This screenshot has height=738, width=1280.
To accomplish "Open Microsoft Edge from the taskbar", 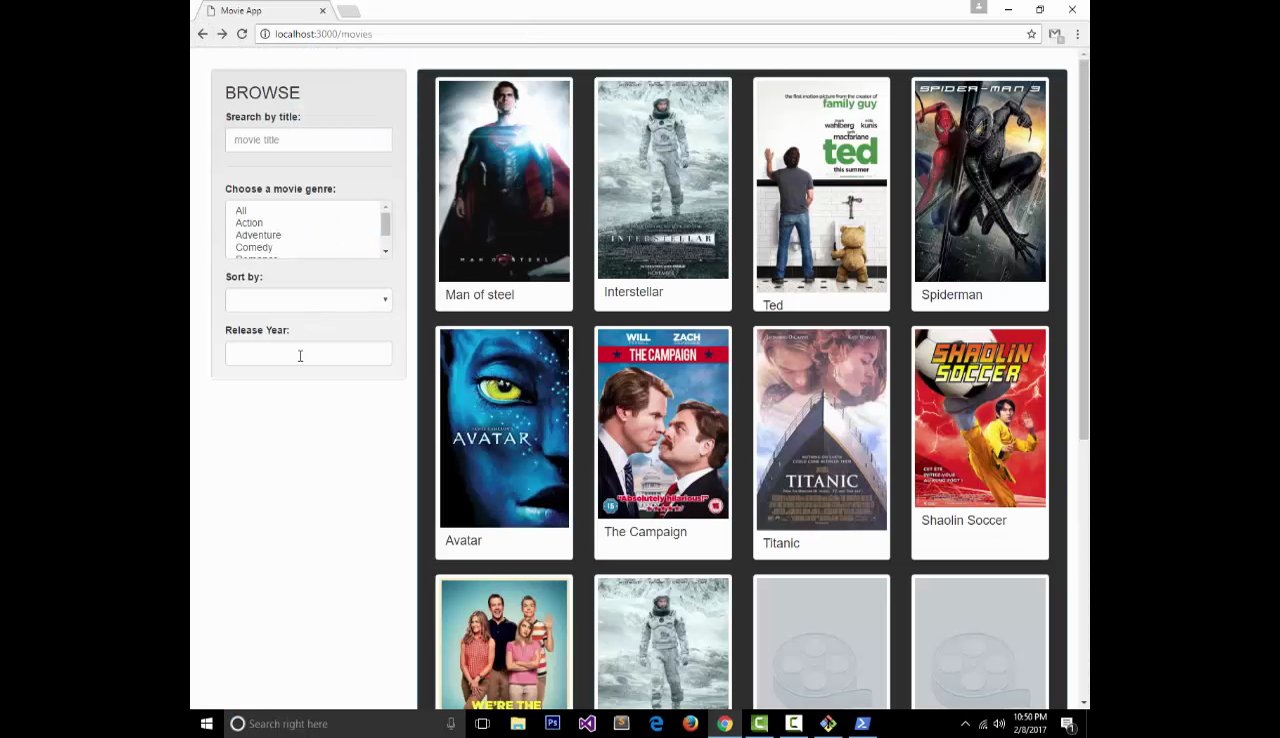I will 656,724.
